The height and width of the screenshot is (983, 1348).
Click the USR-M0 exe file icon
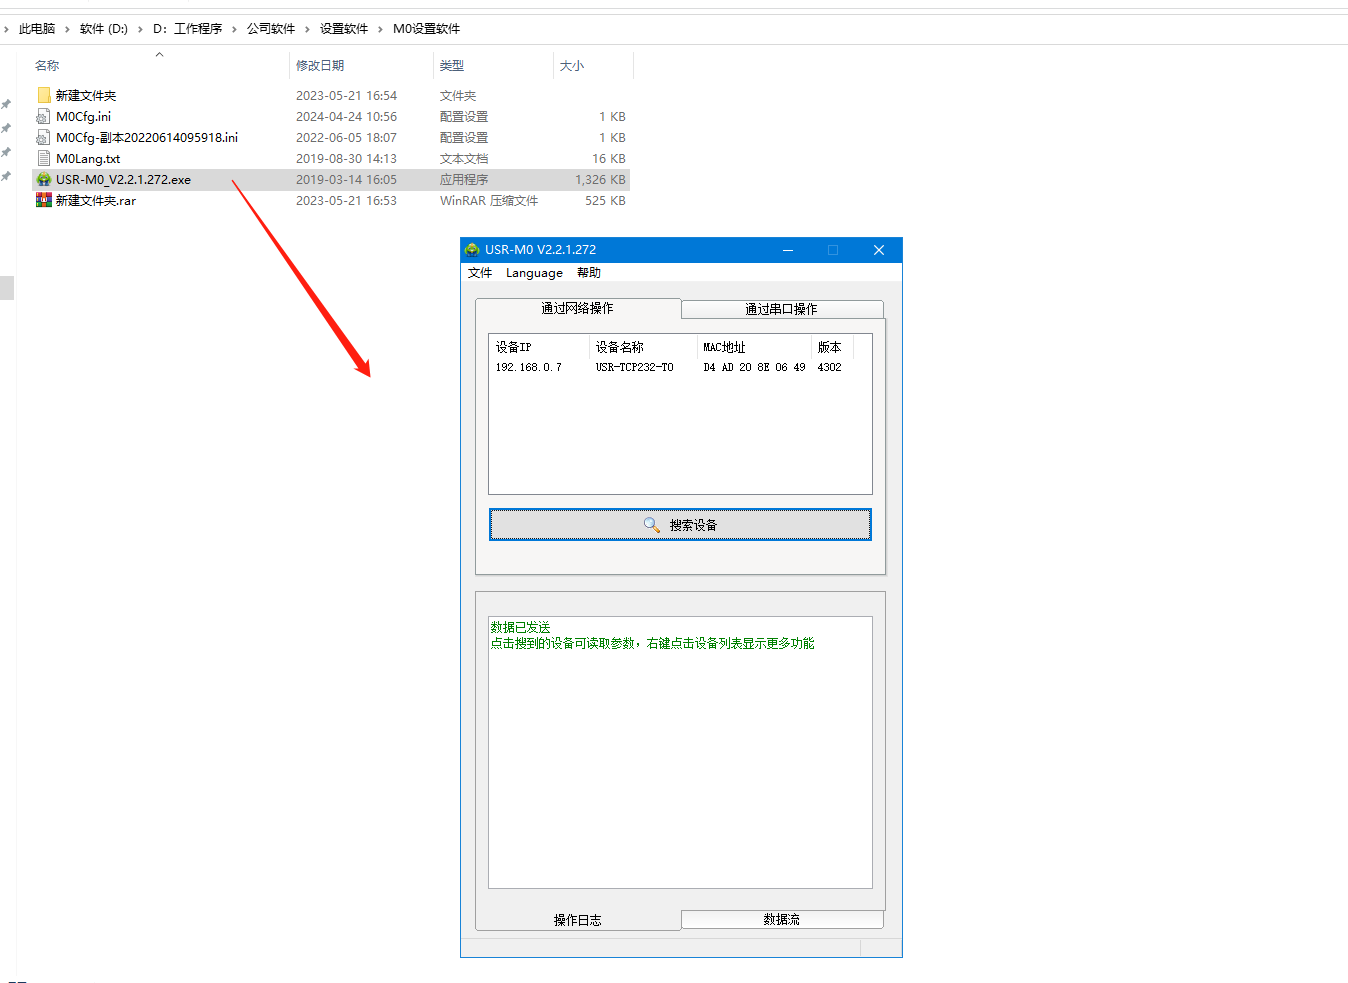44,180
